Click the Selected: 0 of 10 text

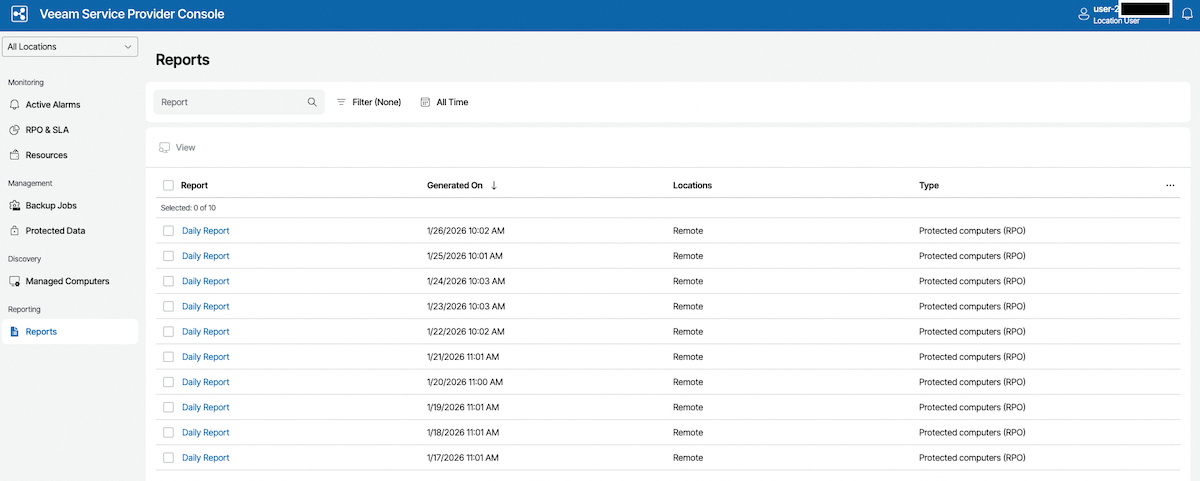pos(188,208)
